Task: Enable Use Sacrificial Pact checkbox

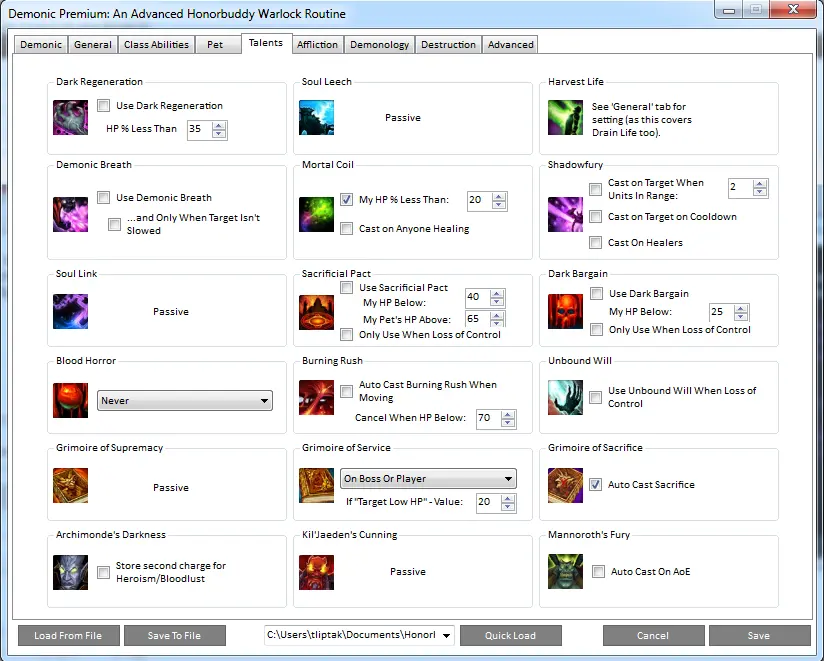Action: 346,287
